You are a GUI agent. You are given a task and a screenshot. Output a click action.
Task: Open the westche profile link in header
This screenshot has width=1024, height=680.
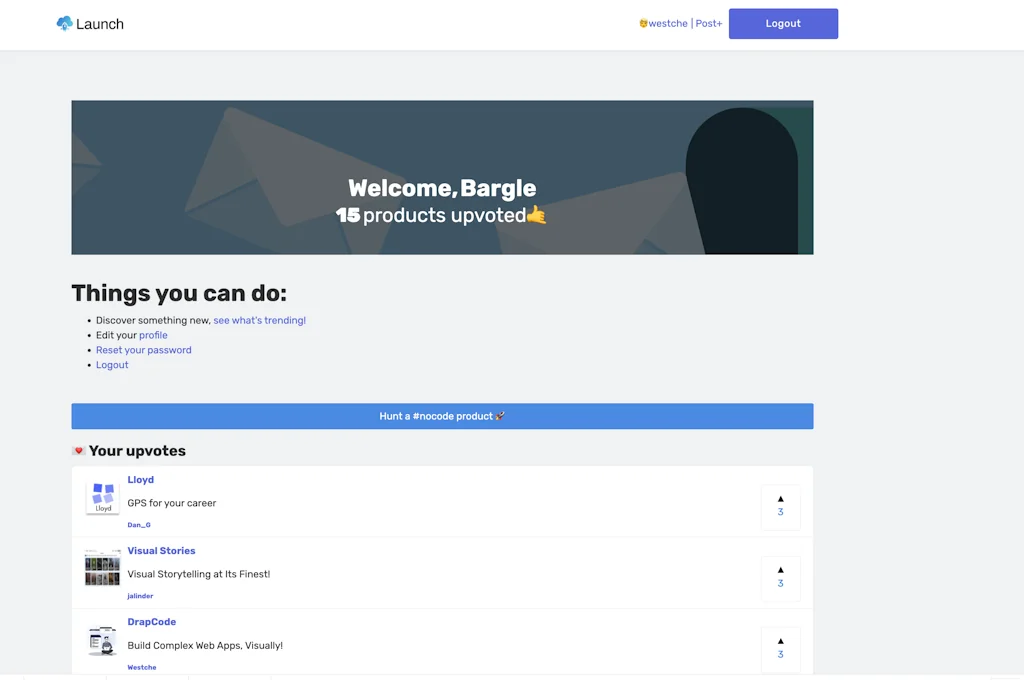click(667, 23)
